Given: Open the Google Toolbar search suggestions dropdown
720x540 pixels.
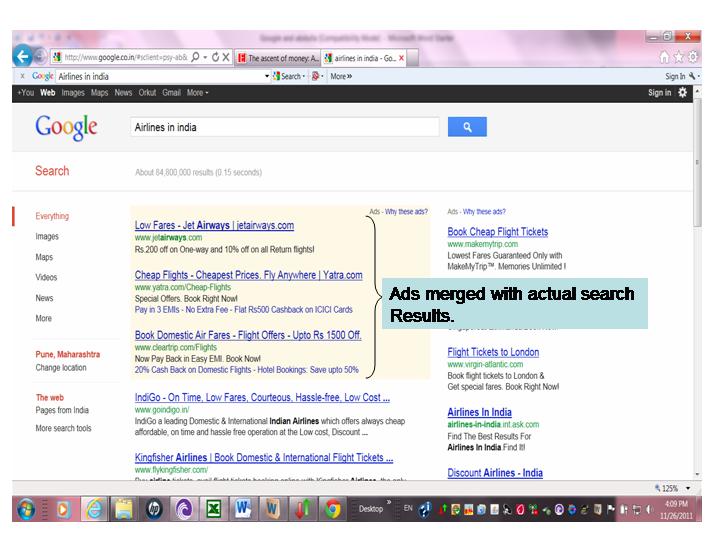Looking at the screenshot, I should pyautogui.click(x=267, y=76).
